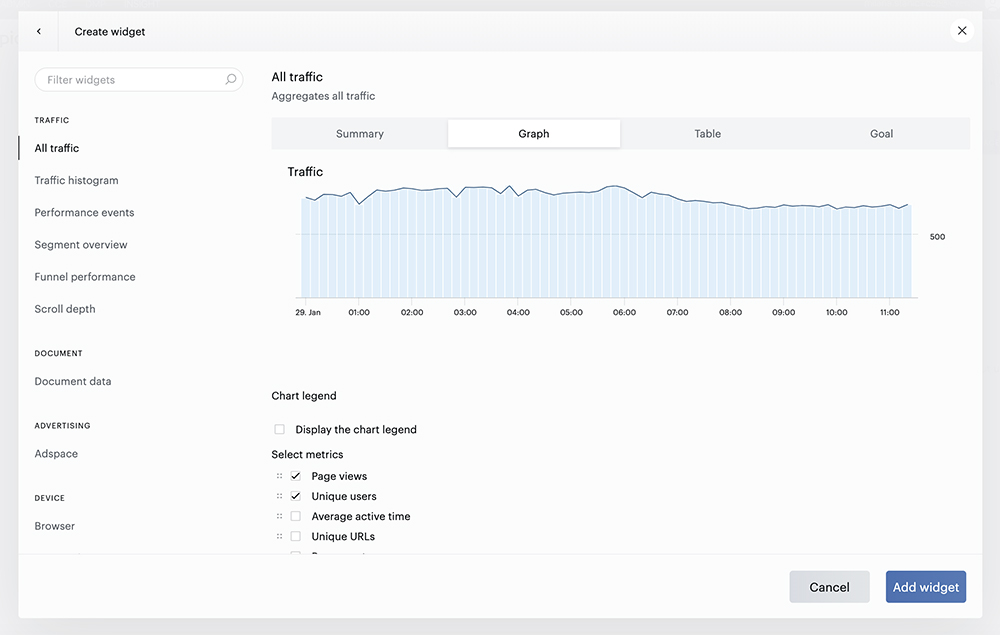This screenshot has height=635, width=1000.
Task: Click the Cancel button
Action: coord(829,587)
